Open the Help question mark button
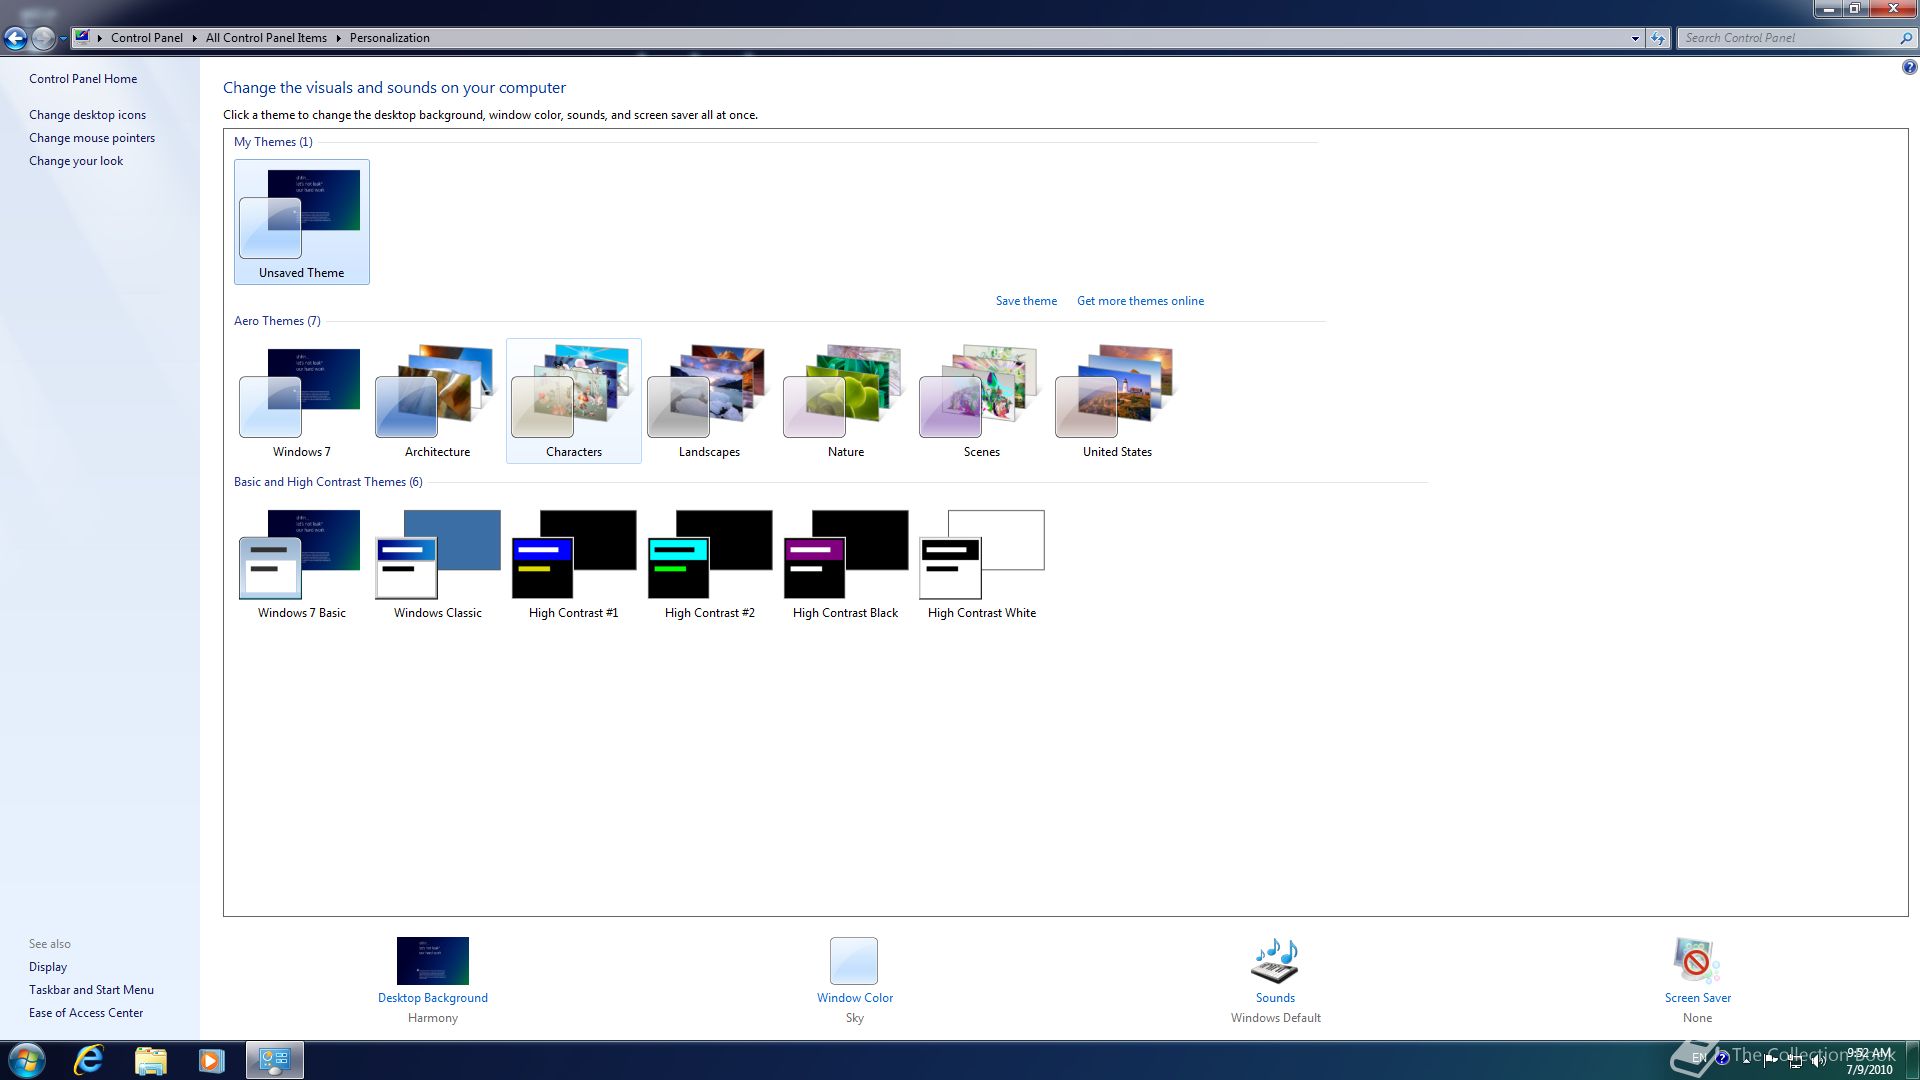This screenshot has width=1920, height=1080. click(x=1909, y=68)
